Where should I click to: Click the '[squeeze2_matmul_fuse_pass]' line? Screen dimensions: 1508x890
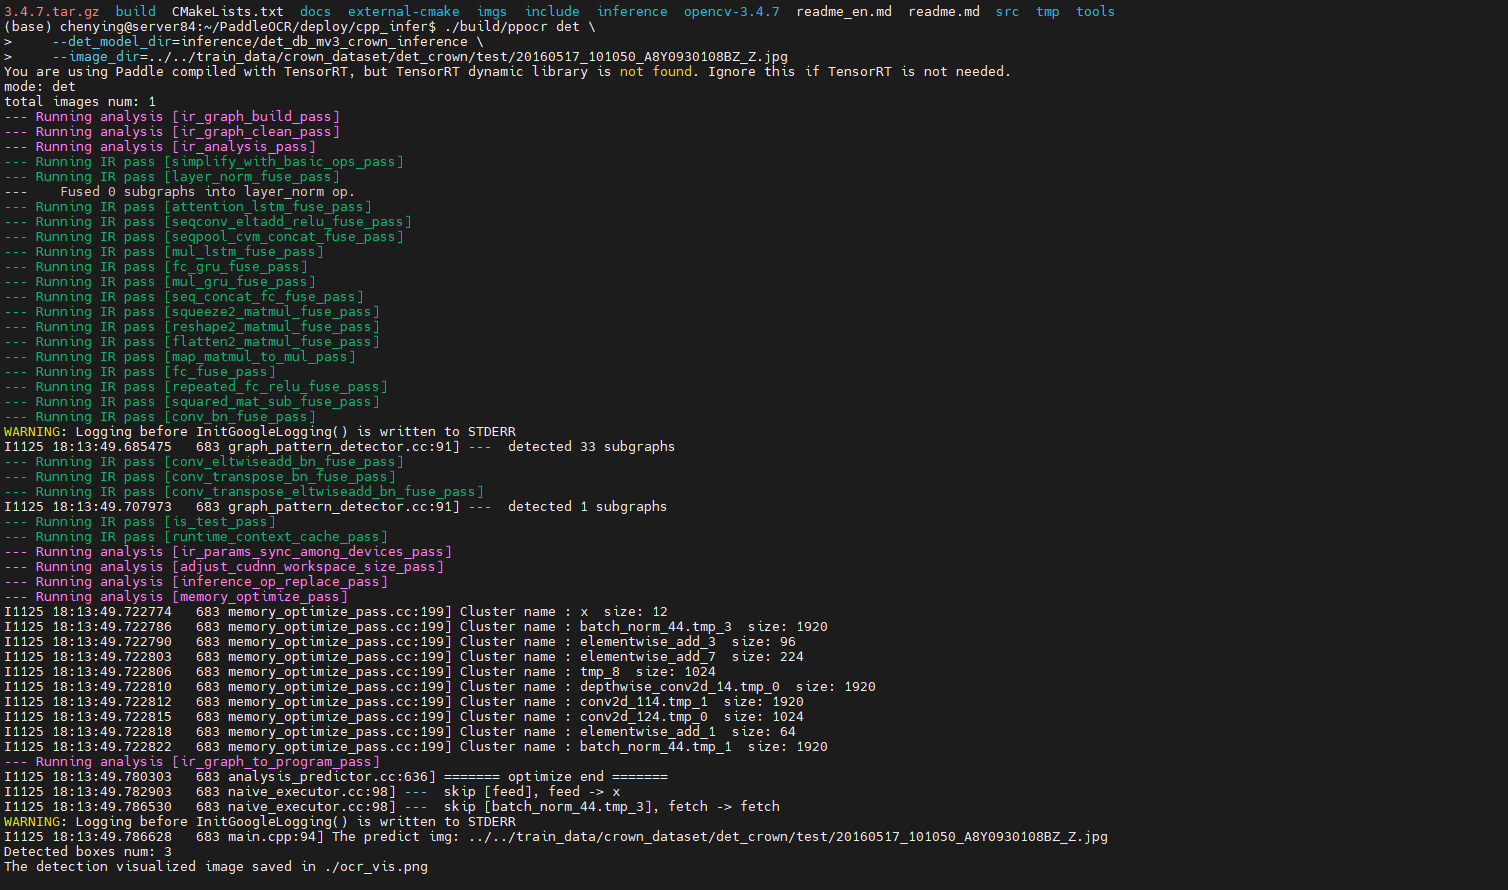tap(192, 311)
